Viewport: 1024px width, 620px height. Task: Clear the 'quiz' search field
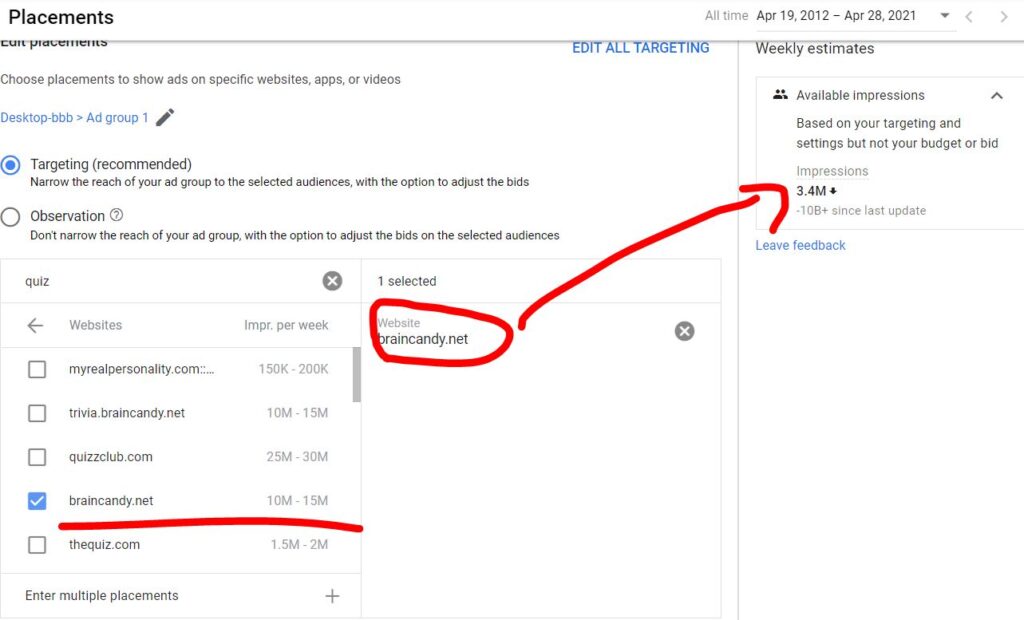pos(332,281)
